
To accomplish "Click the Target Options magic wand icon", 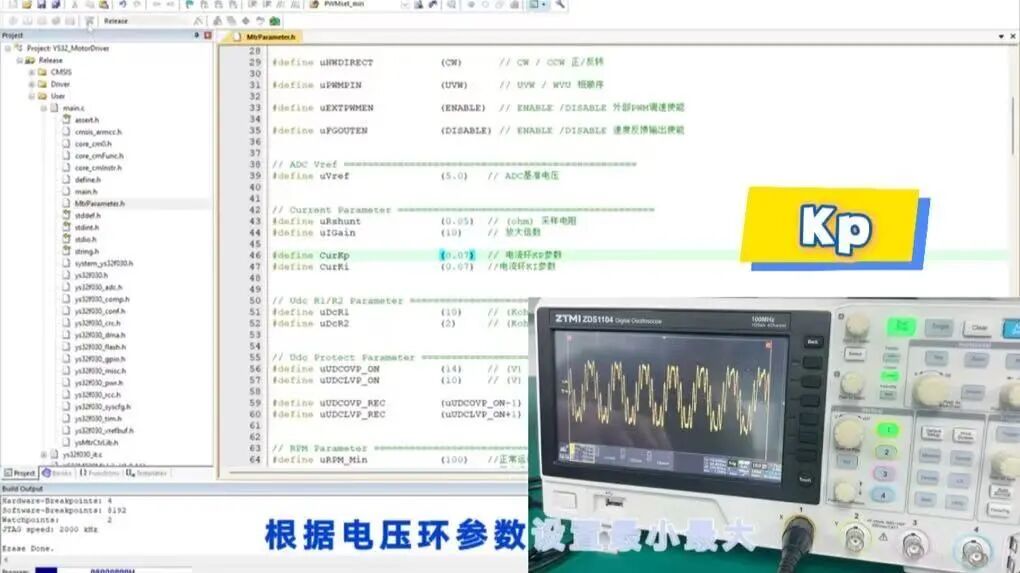I will click(198, 21).
